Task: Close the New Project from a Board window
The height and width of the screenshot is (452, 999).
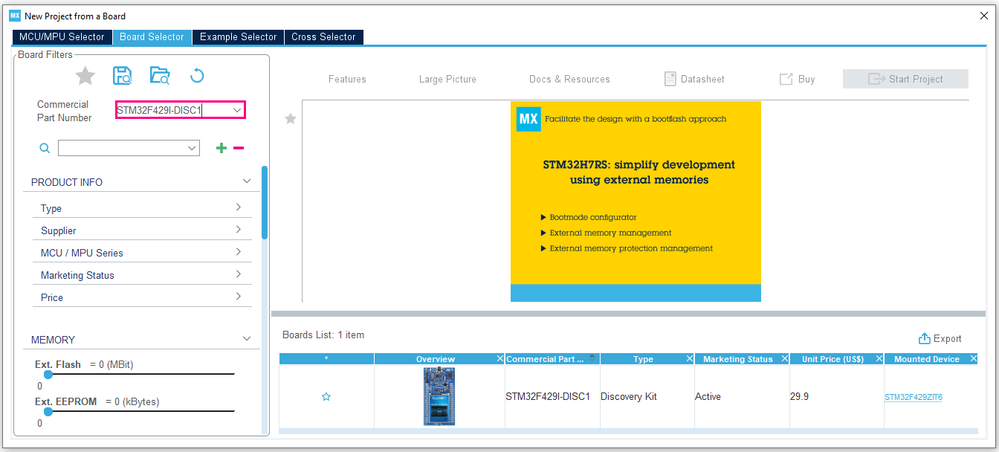Action: pos(983,16)
